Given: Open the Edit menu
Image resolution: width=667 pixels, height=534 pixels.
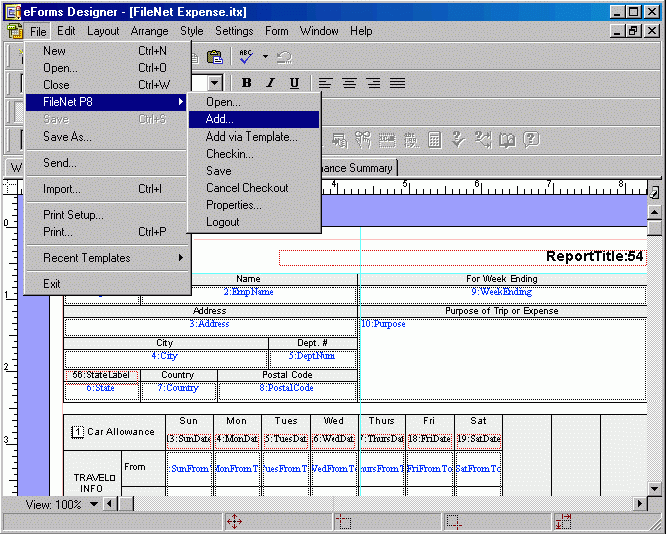Looking at the screenshot, I should (x=66, y=31).
